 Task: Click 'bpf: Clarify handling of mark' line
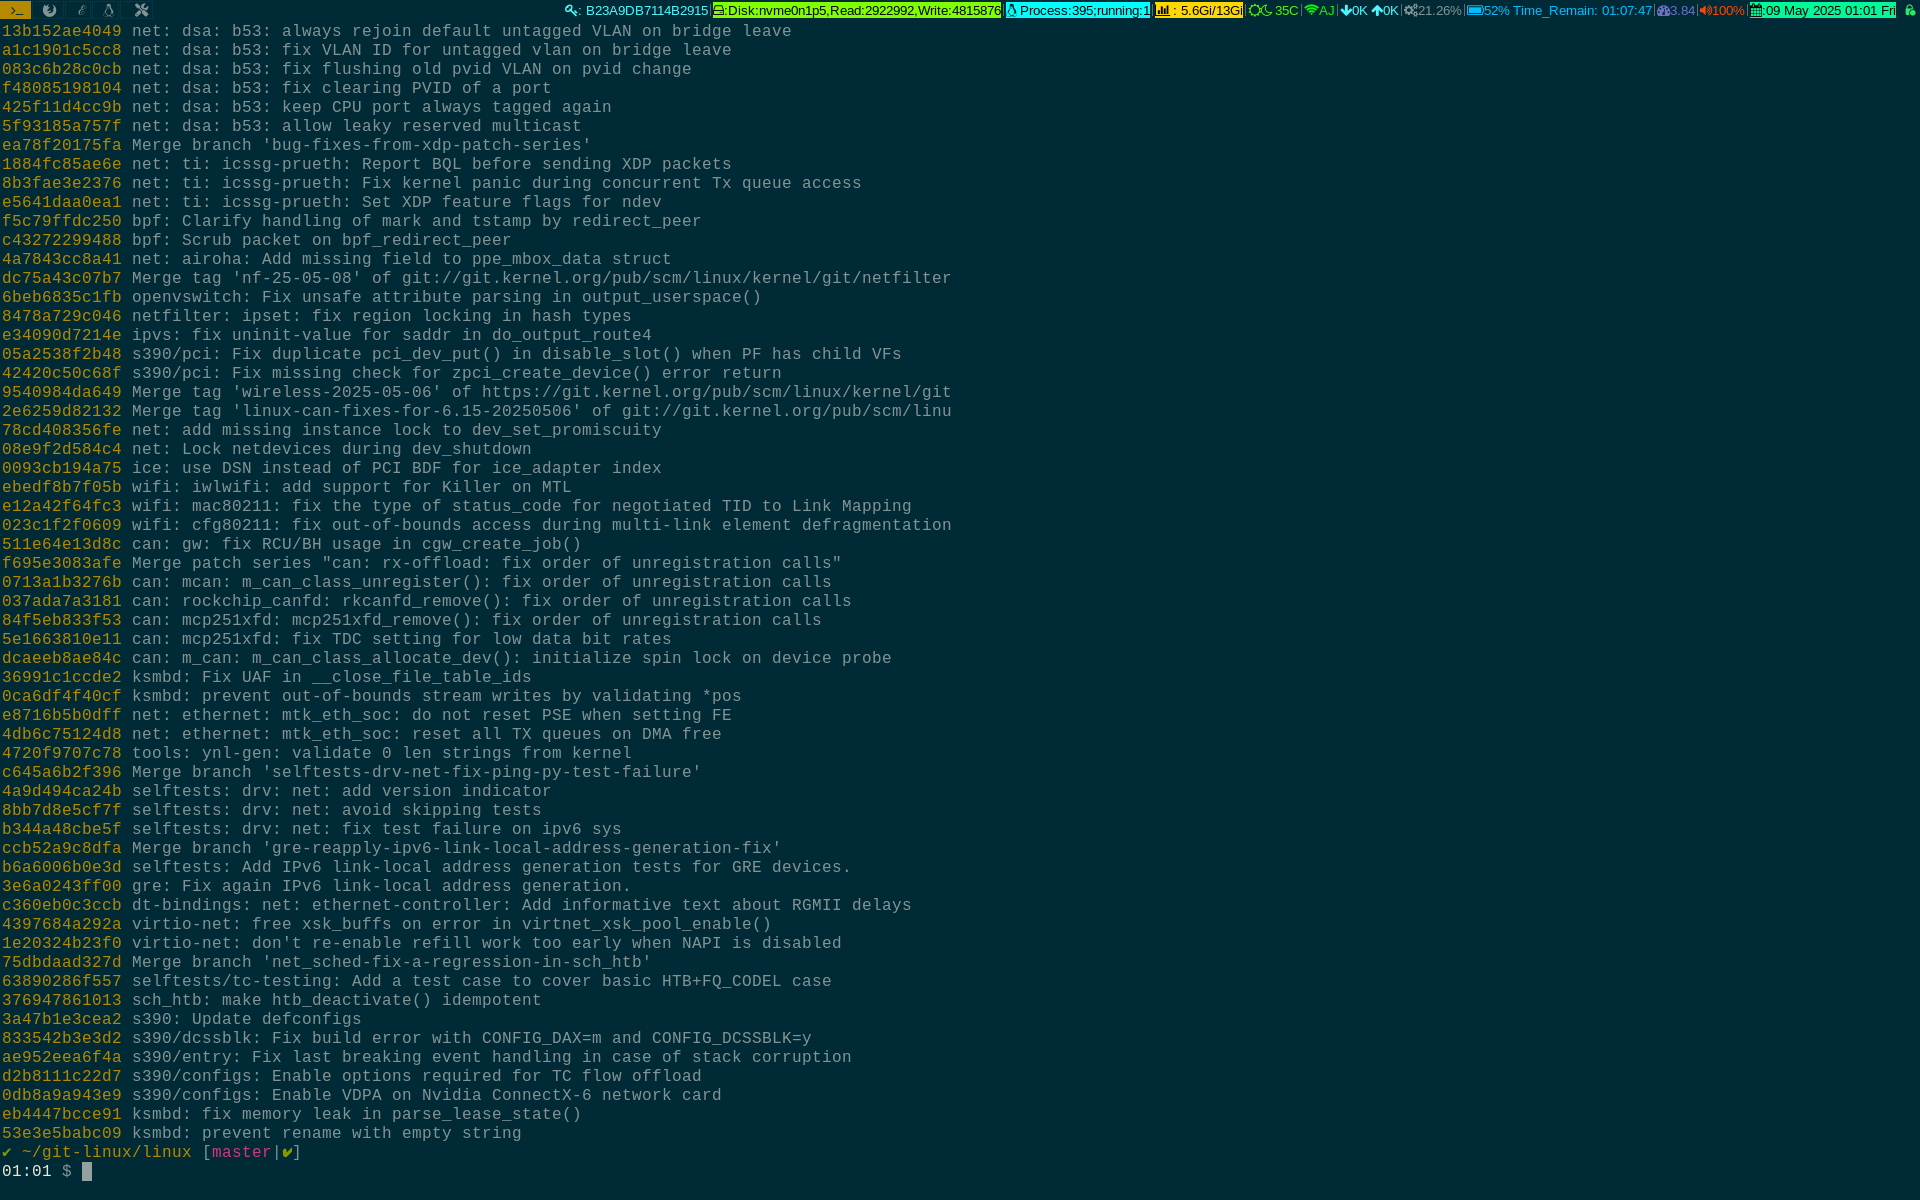(x=351, y=221)
